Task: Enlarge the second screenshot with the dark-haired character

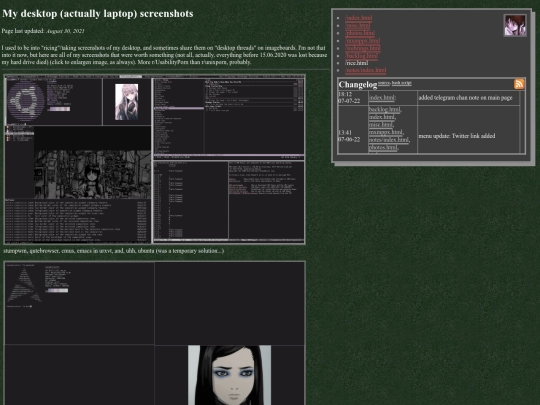Action: 154,333
